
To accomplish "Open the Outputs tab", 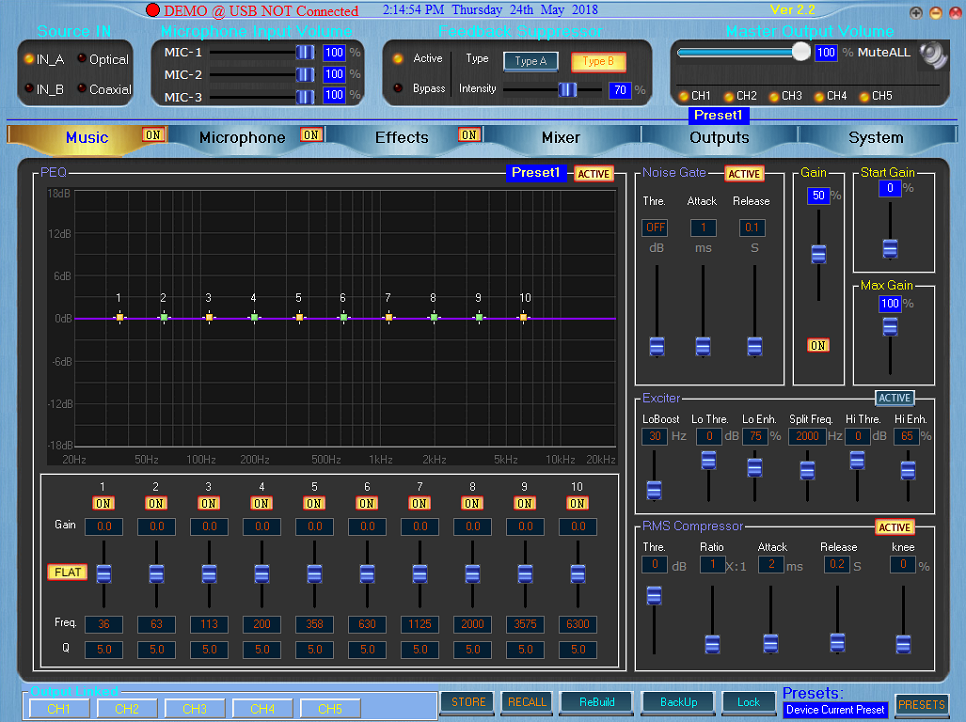I will coord(719,137).
